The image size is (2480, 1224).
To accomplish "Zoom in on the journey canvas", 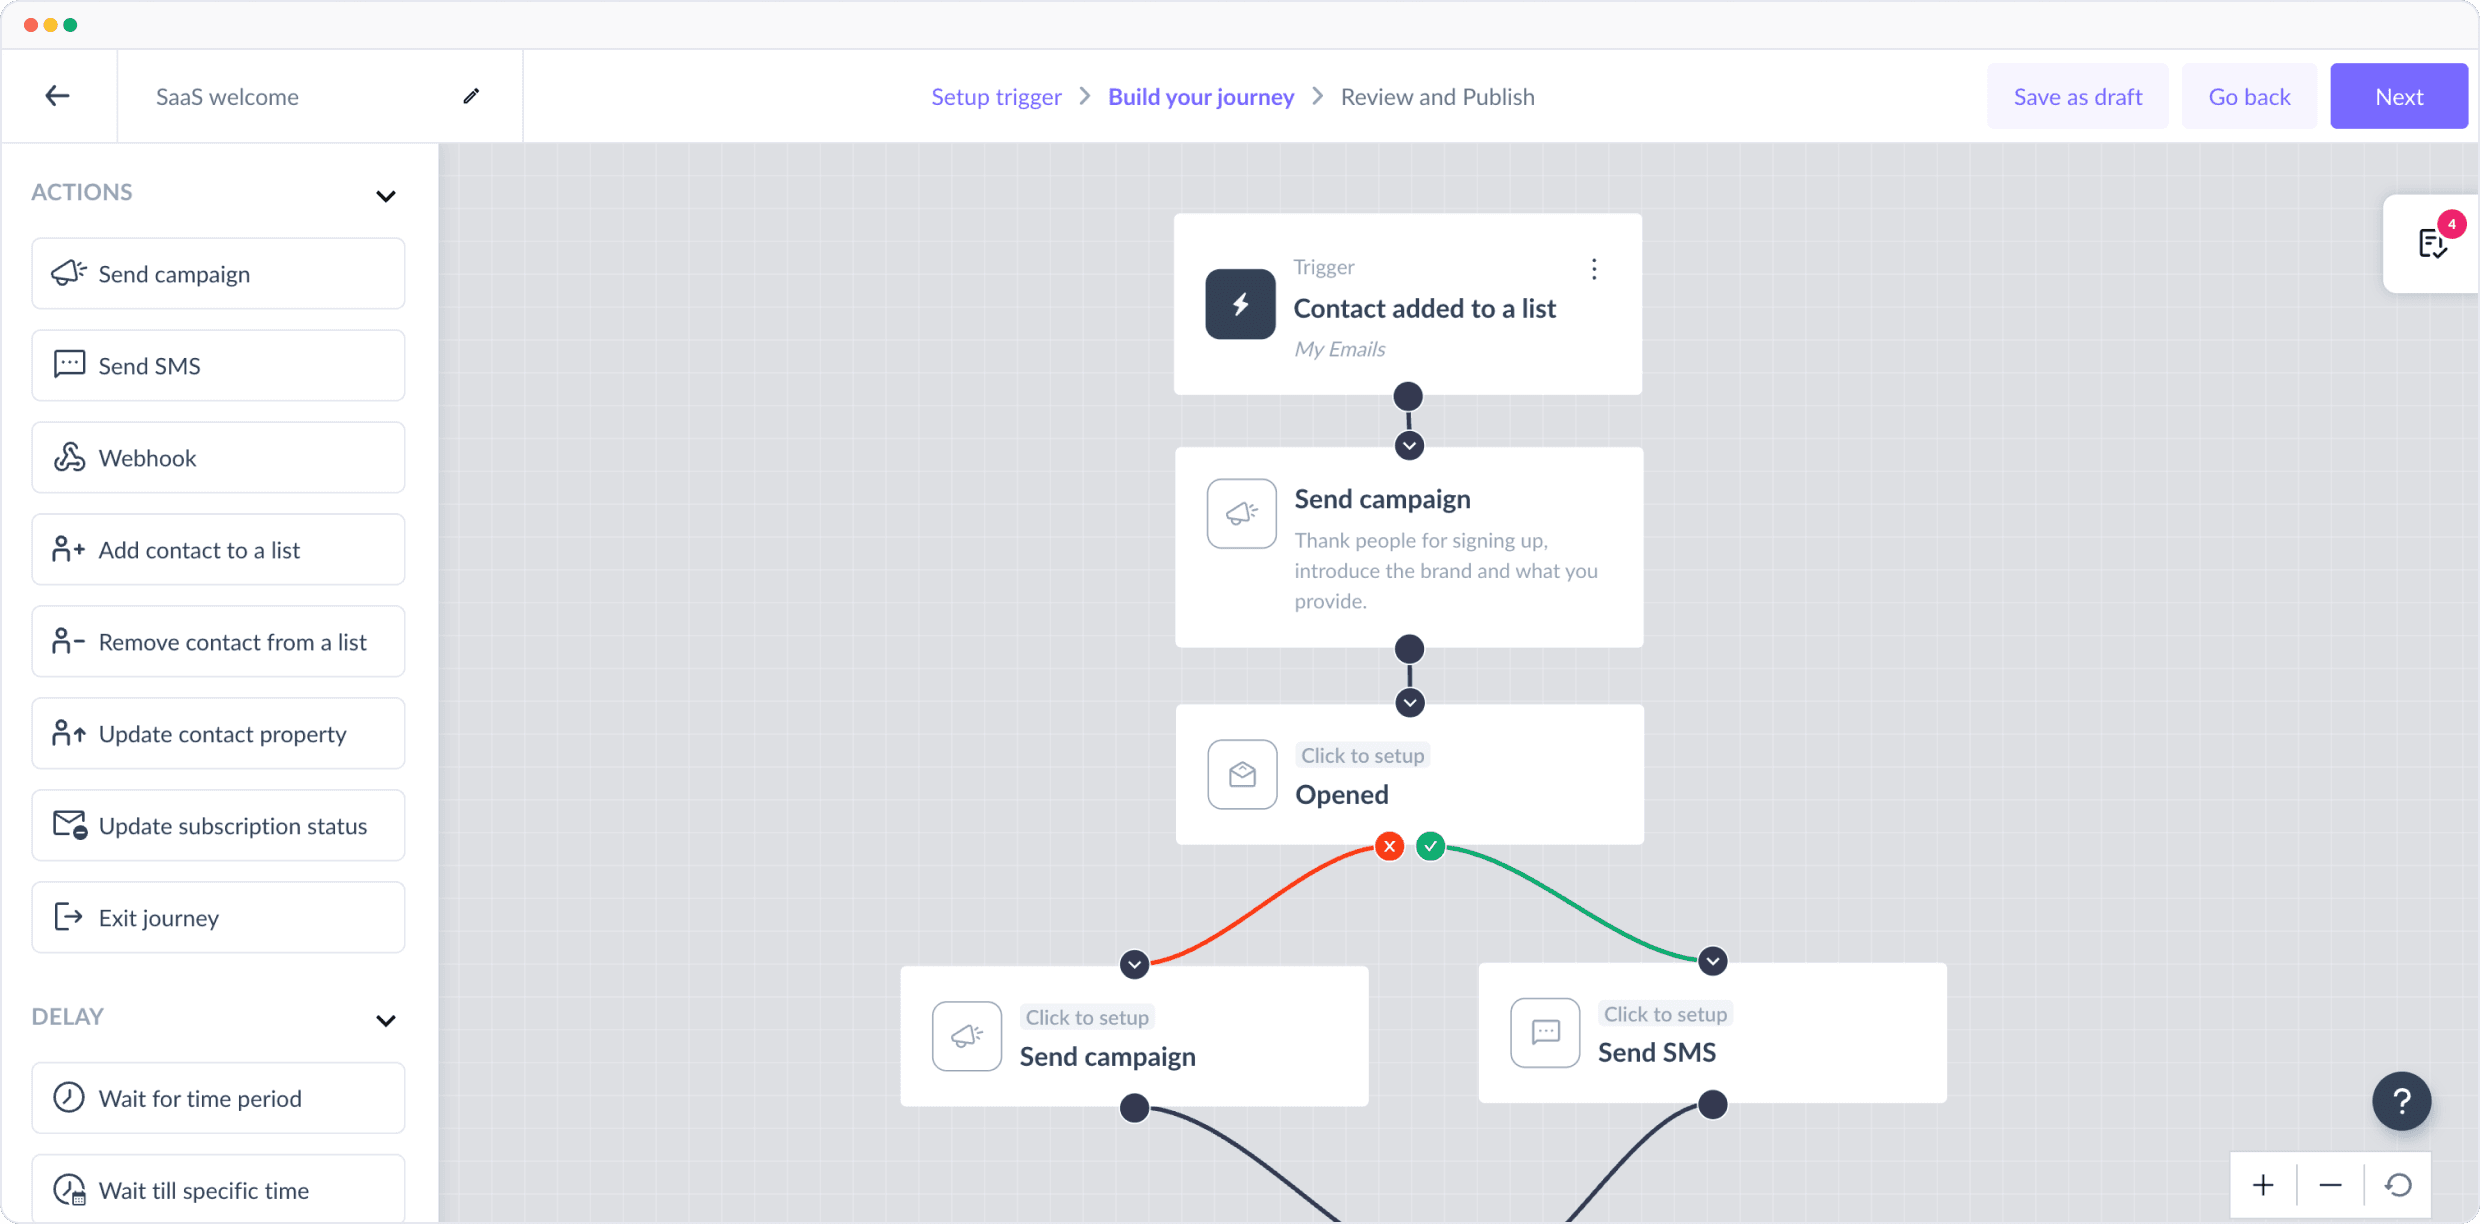I will click(x=2263, y=1185).
